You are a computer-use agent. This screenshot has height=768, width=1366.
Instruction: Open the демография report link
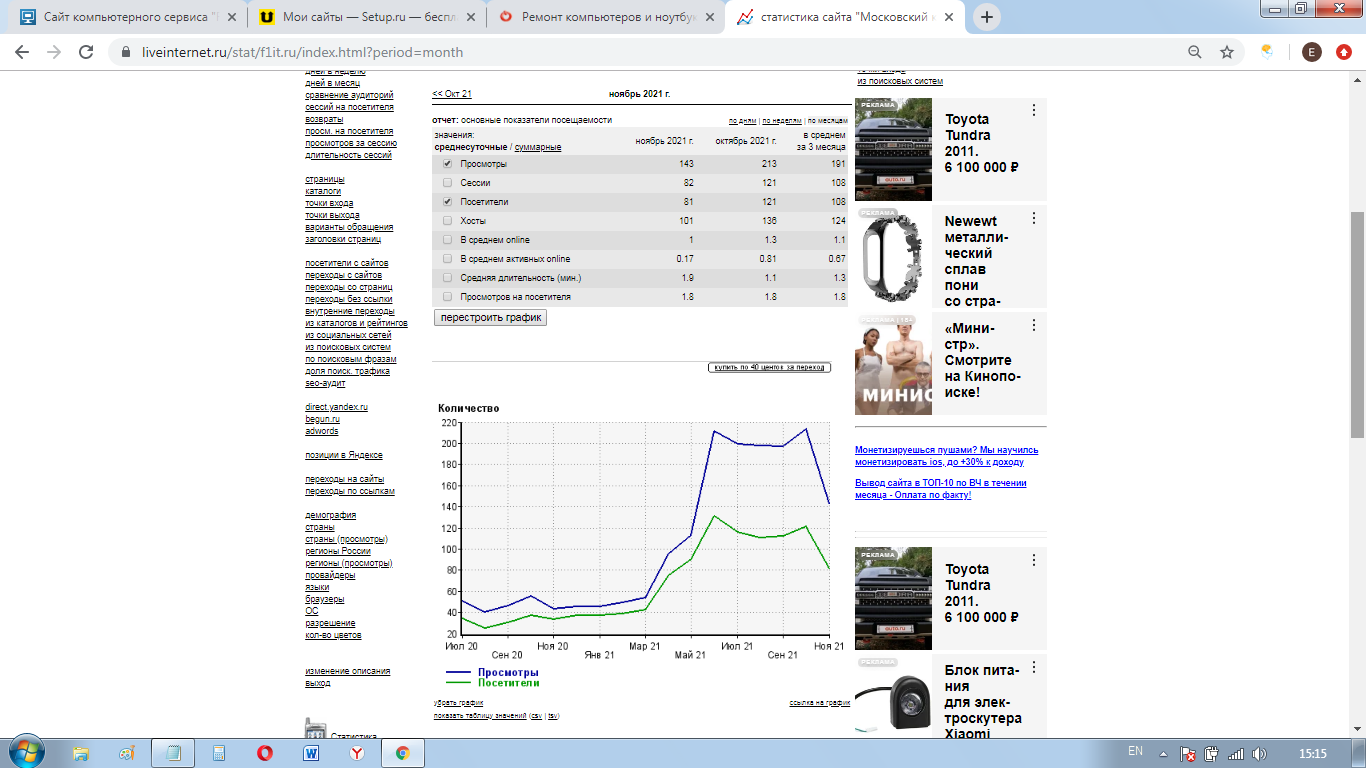[331, 515]
